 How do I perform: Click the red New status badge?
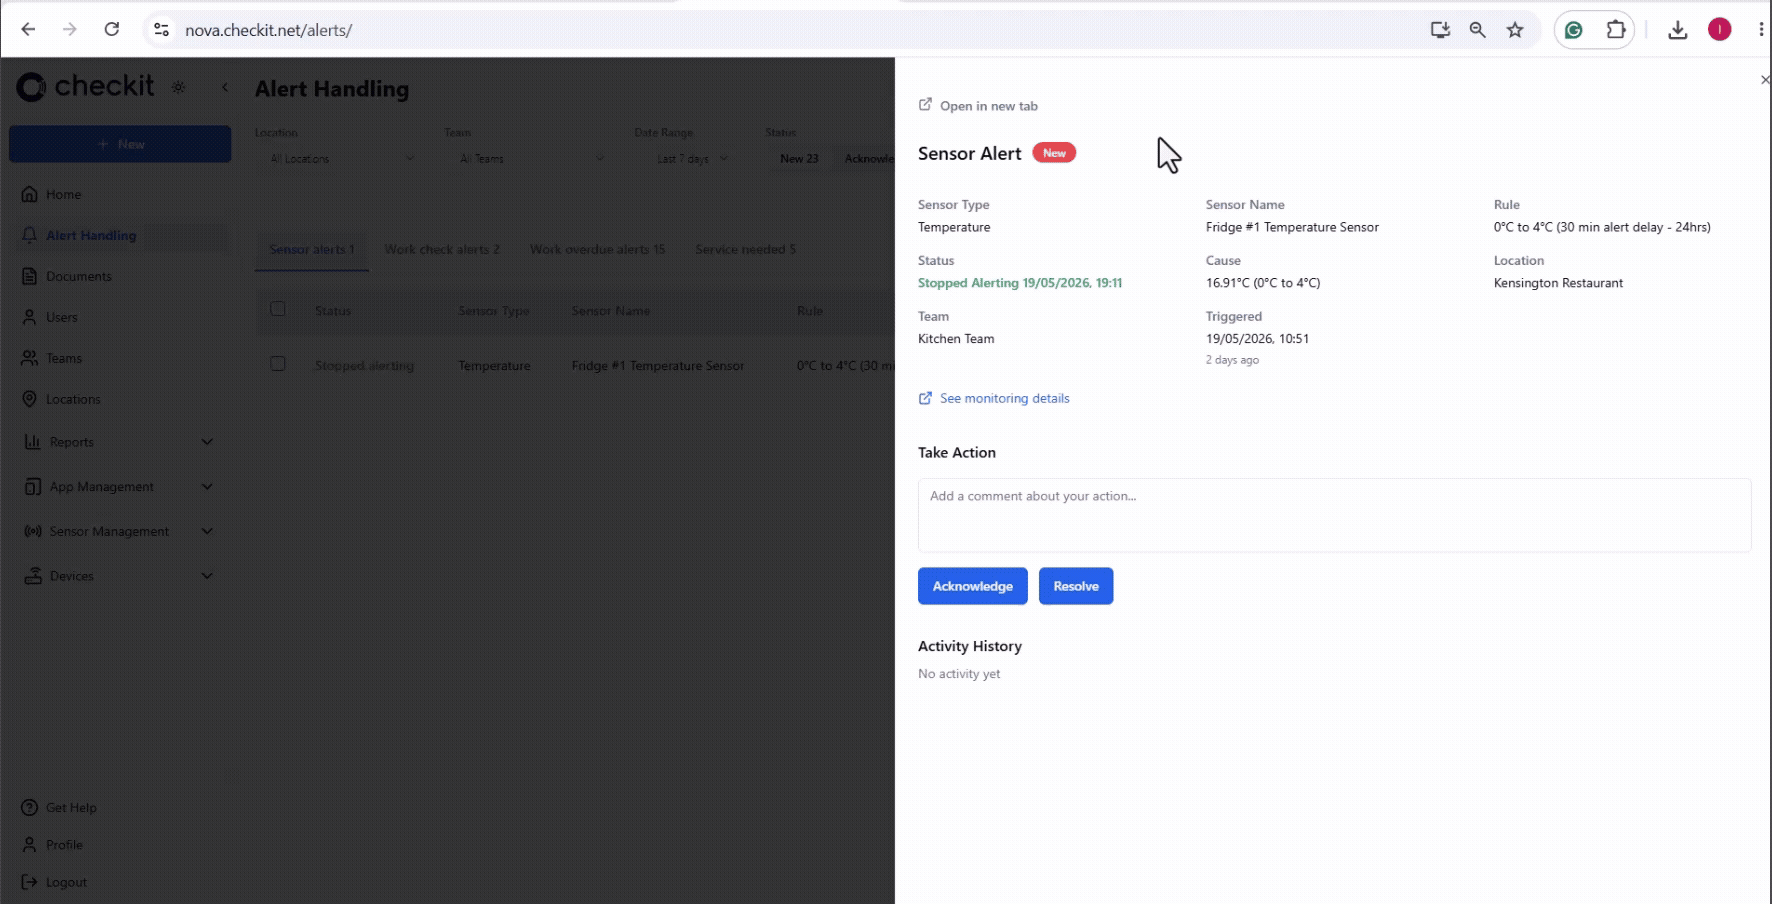[x=1054, y=153]
